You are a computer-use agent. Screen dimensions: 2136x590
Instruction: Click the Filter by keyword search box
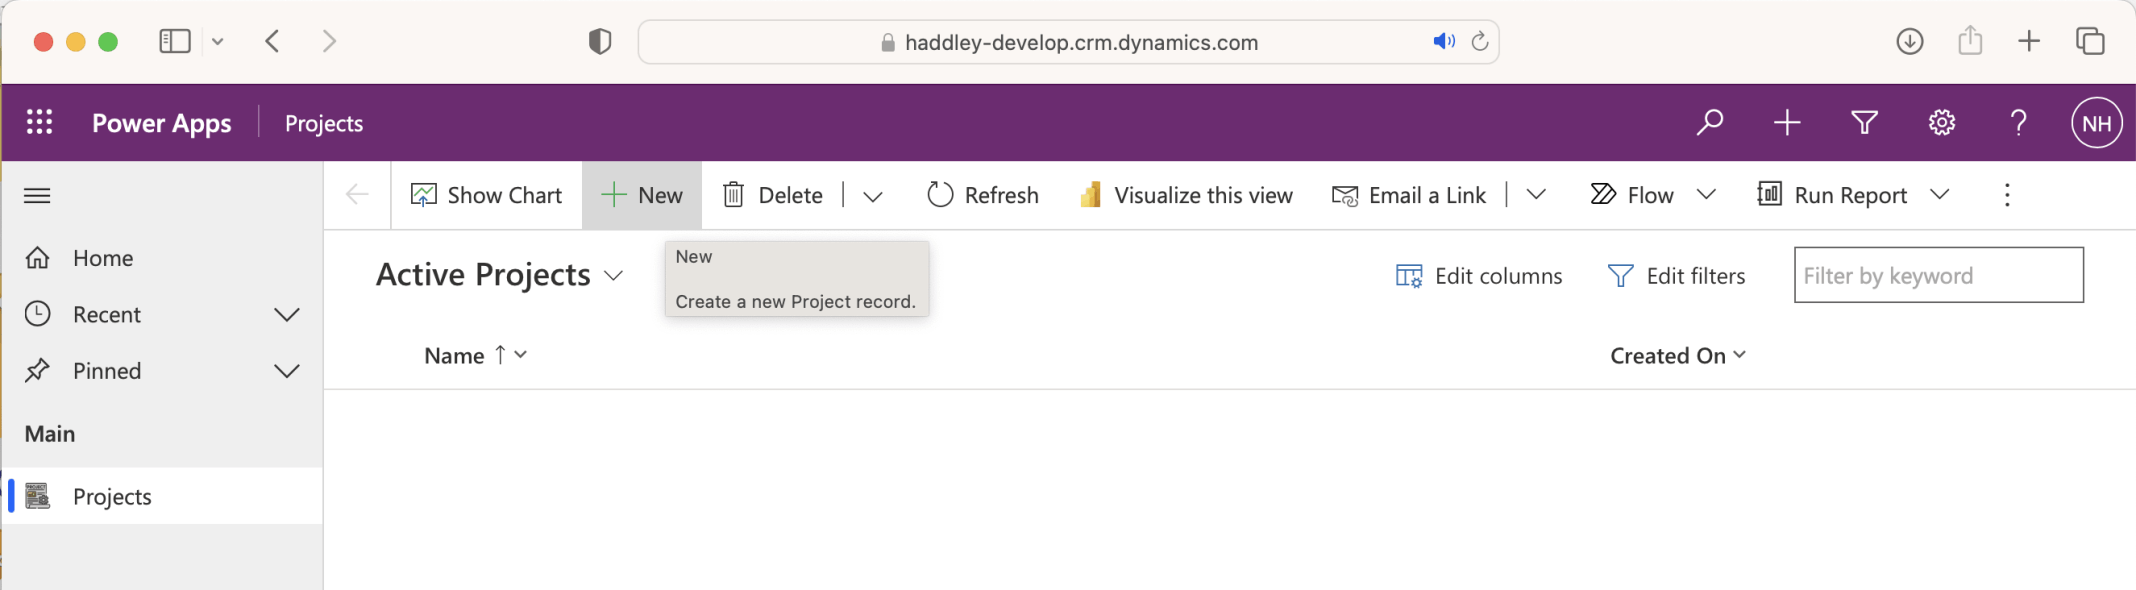[x=1938, y=275]
